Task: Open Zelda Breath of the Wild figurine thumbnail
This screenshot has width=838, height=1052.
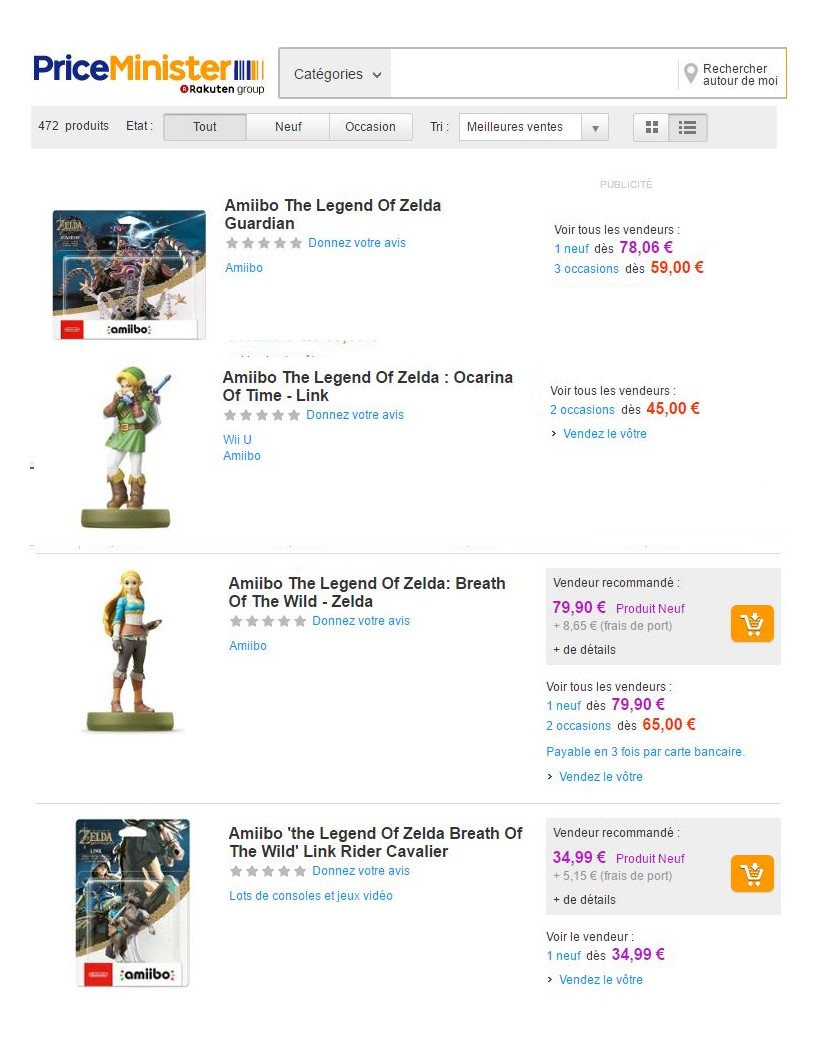Action: point(130,651)
